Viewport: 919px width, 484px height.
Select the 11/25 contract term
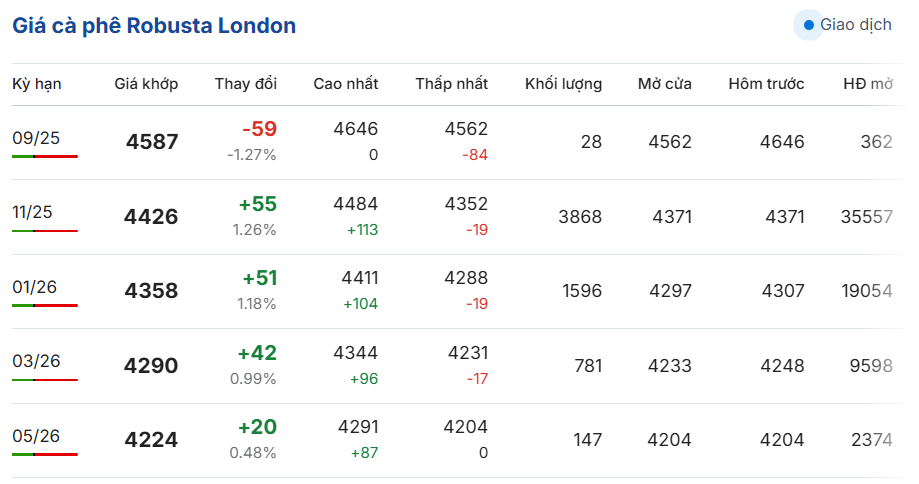point(32,212)
